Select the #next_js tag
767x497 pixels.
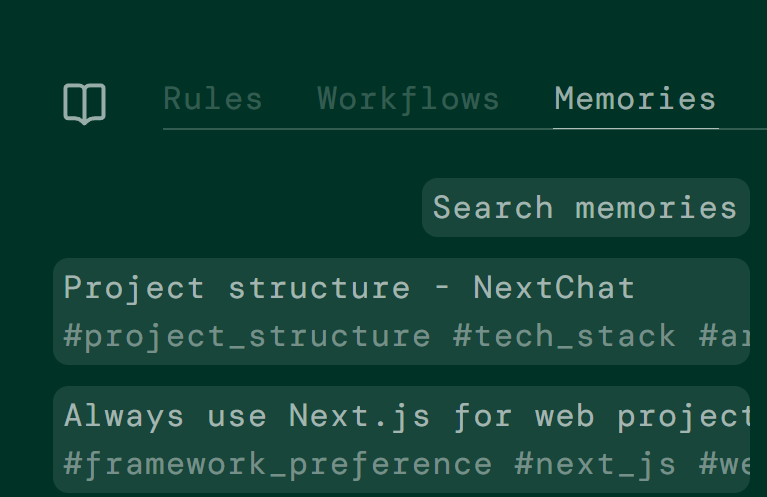click(x=595, y=465)
